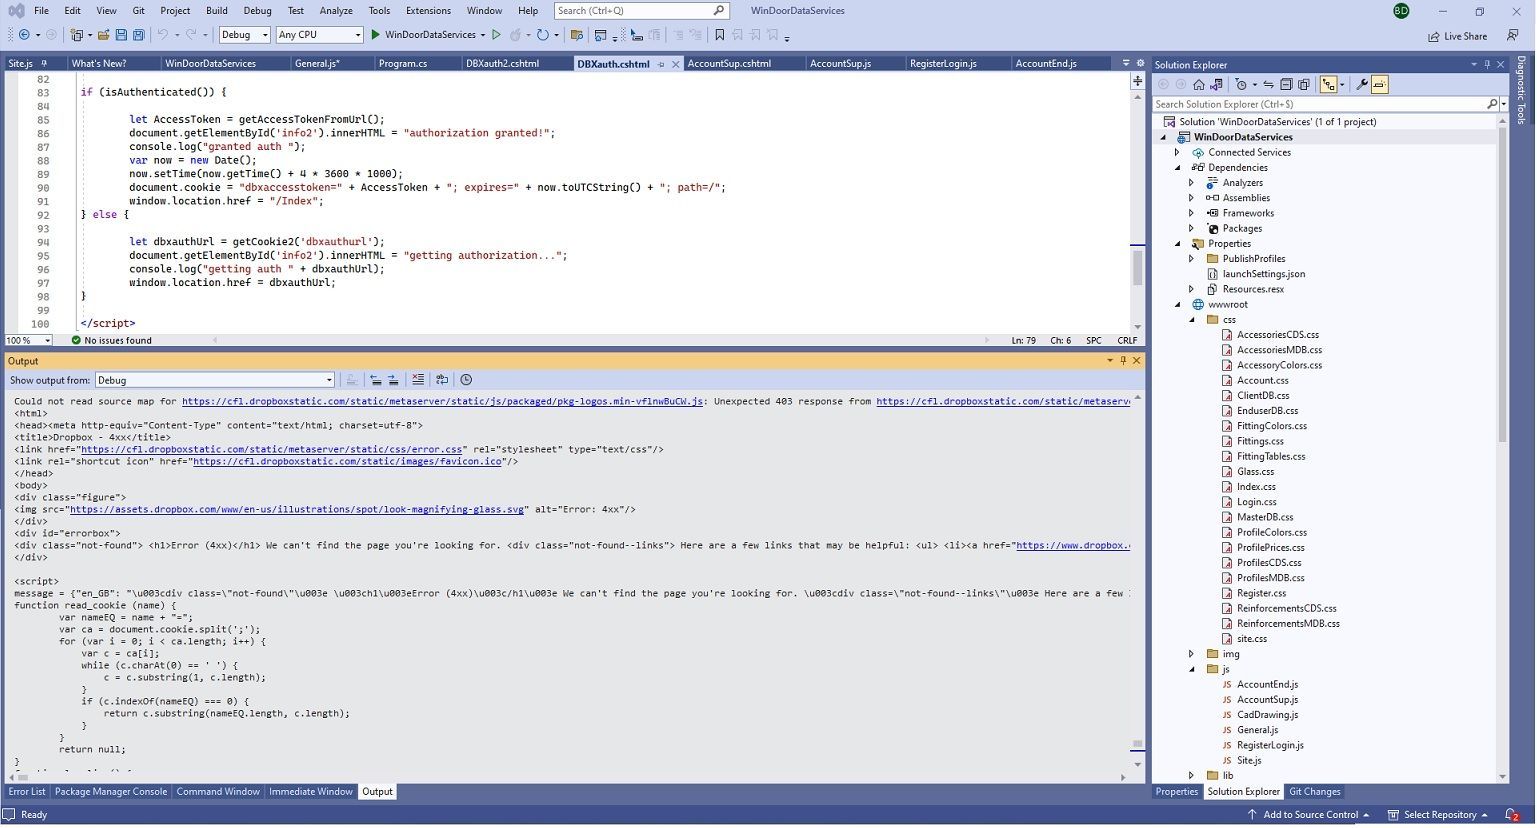This screenshot has height=828, width=1537.
Task: Click the account badge BD
Action: click(1401, 11)
